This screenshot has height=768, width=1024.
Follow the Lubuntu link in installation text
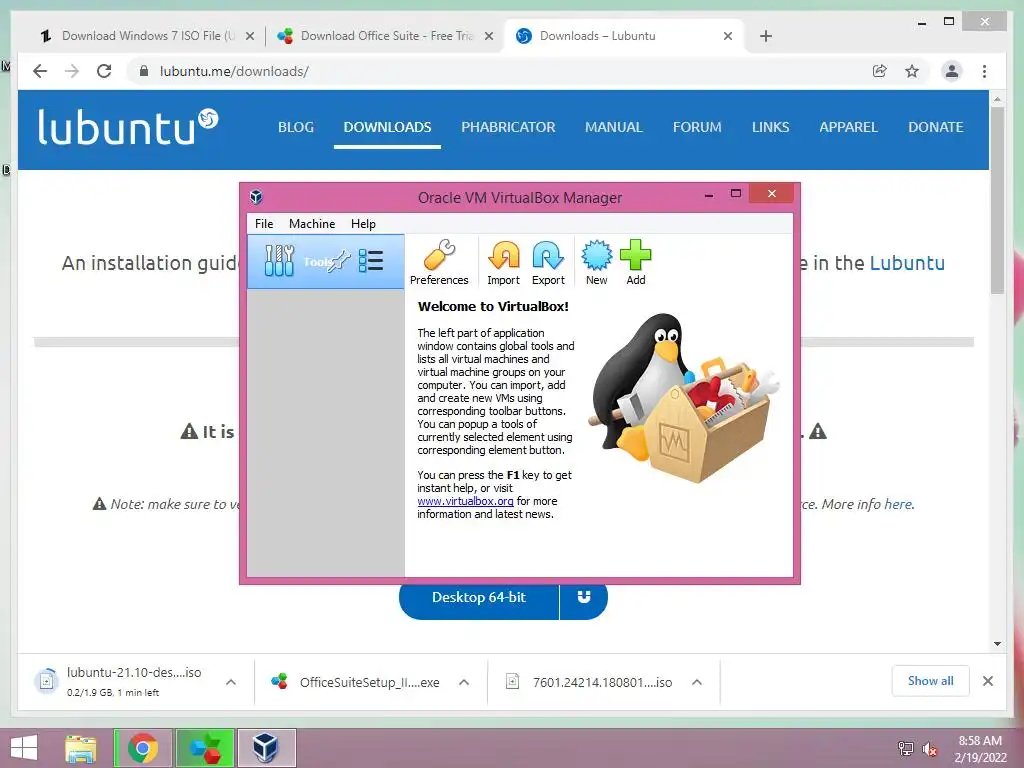[x=907, y=263]
